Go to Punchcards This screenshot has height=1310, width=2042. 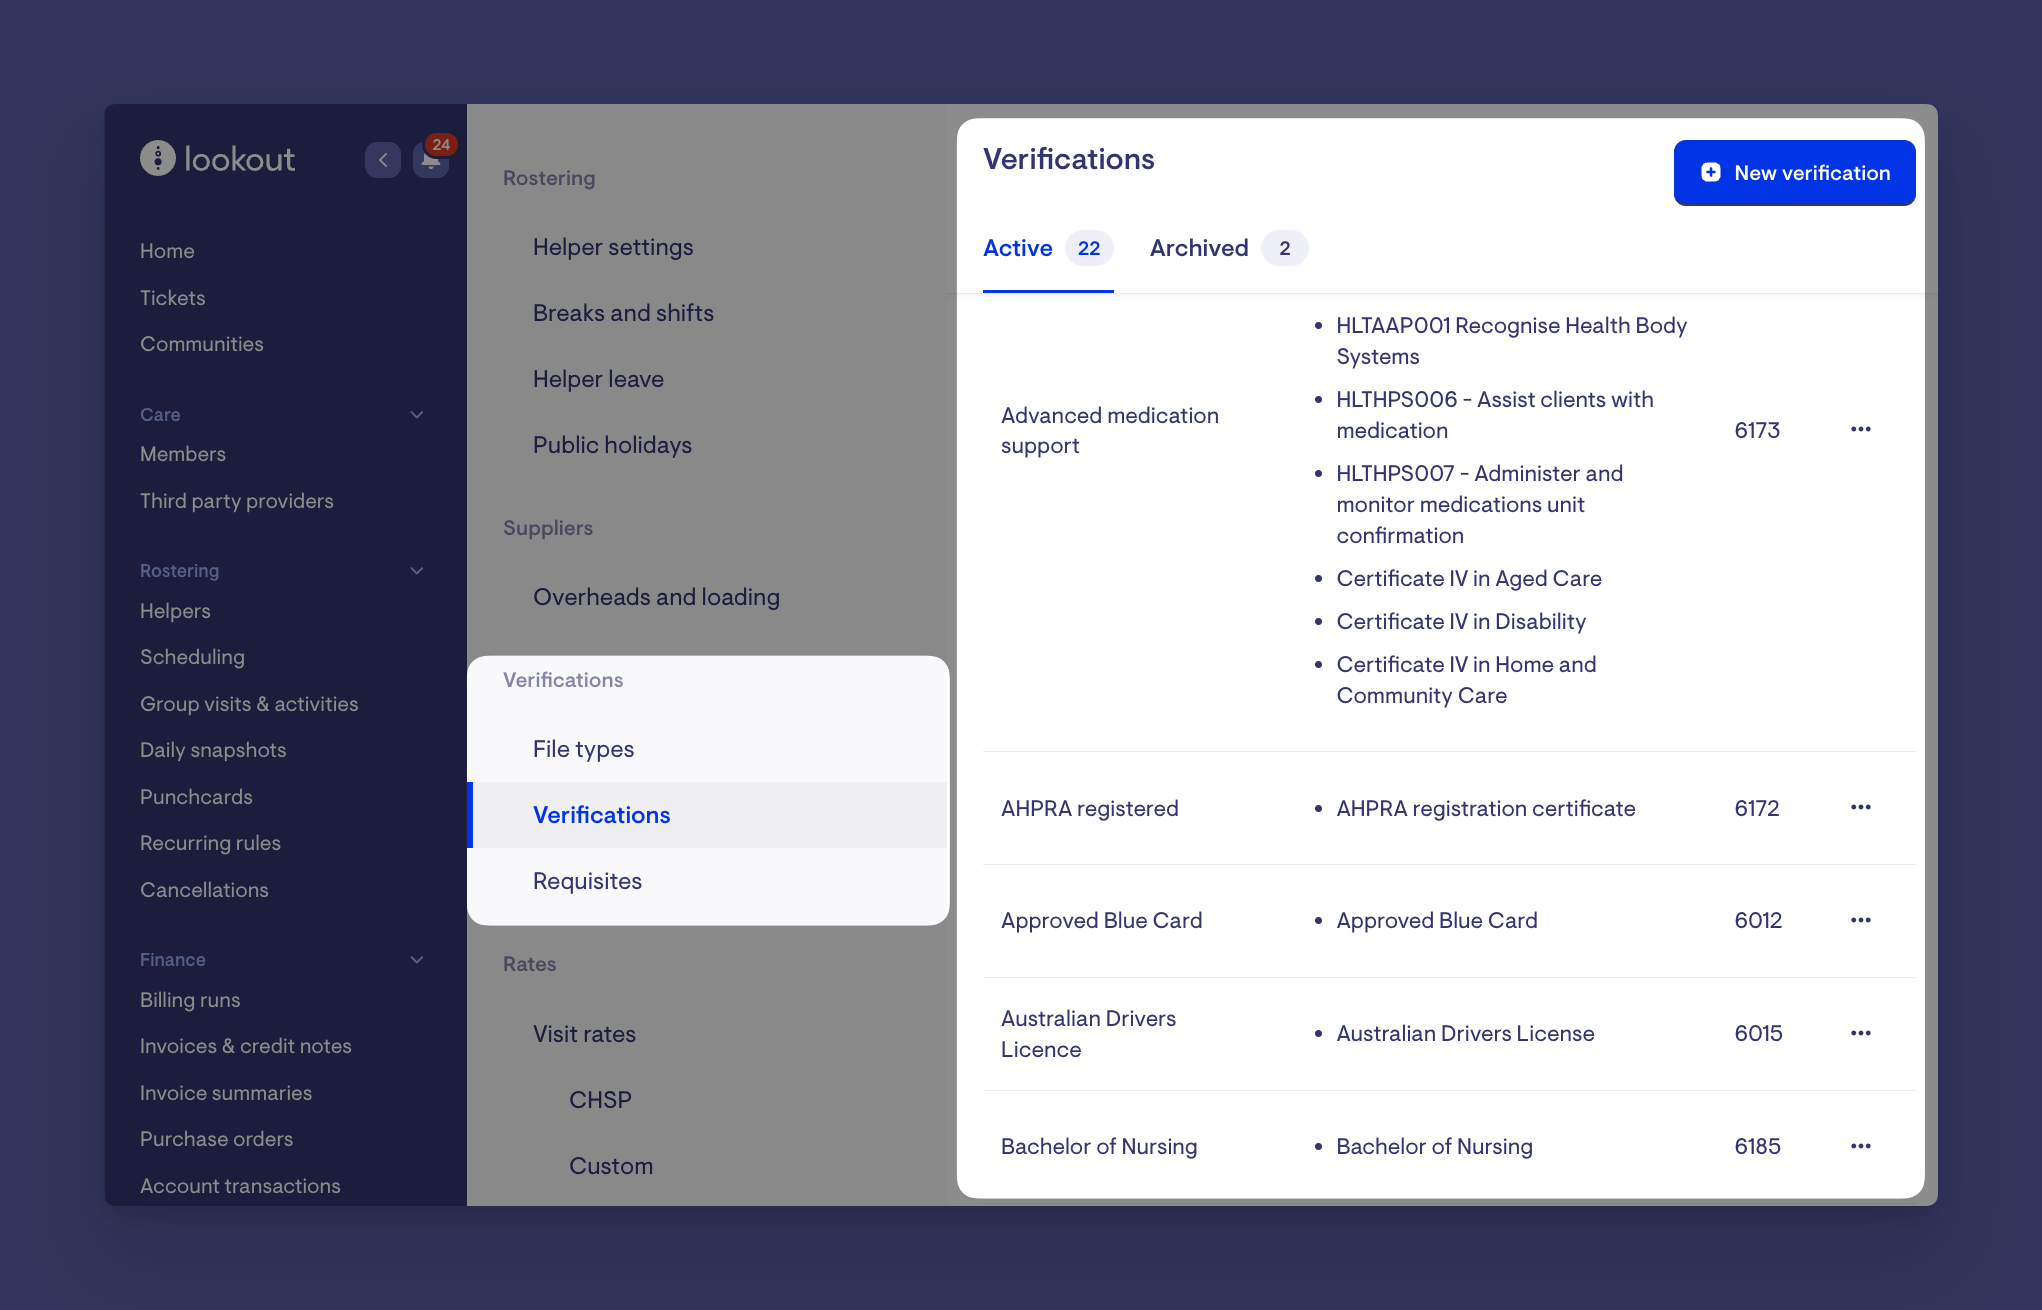196,797
